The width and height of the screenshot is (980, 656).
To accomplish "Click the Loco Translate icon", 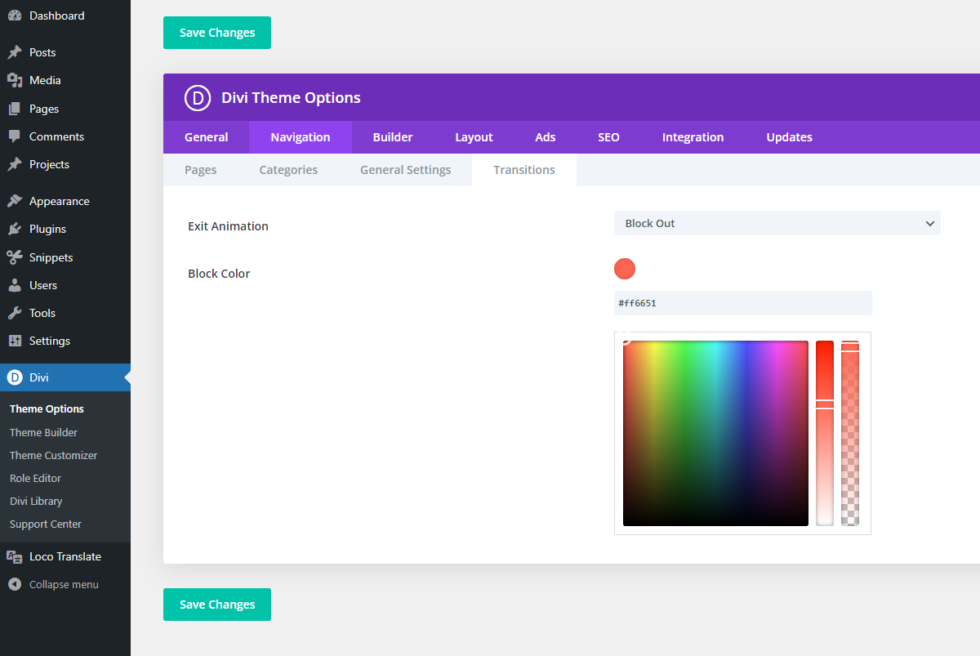I will [14, 556].
